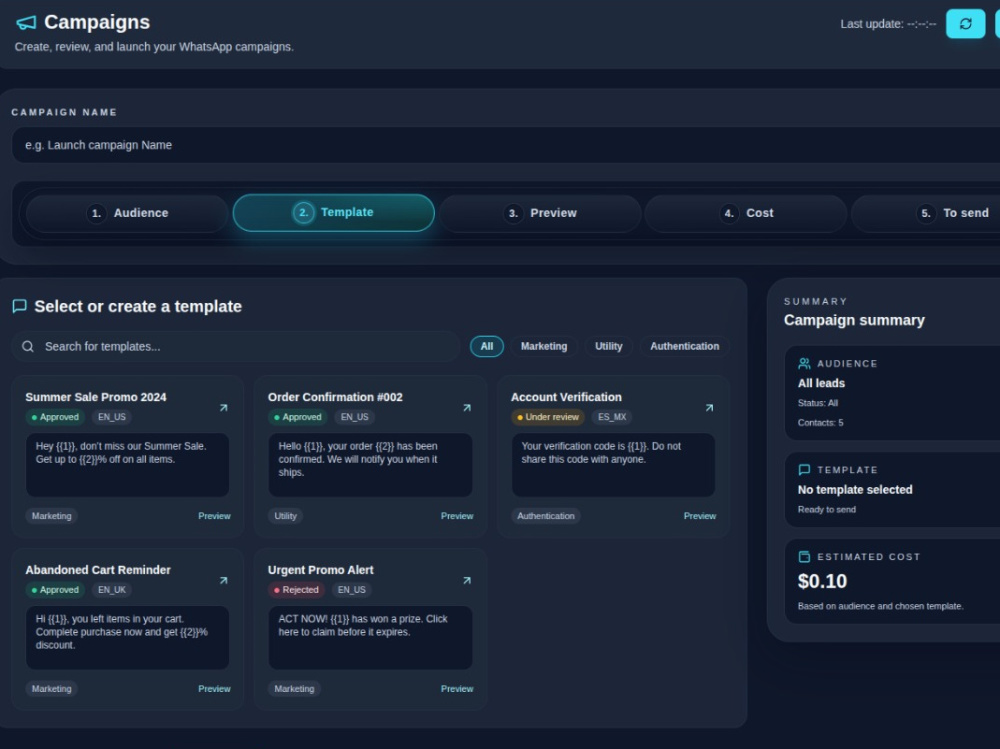Click Marketing tag on Urgent Promo Alert card

(x=294, y=689)
